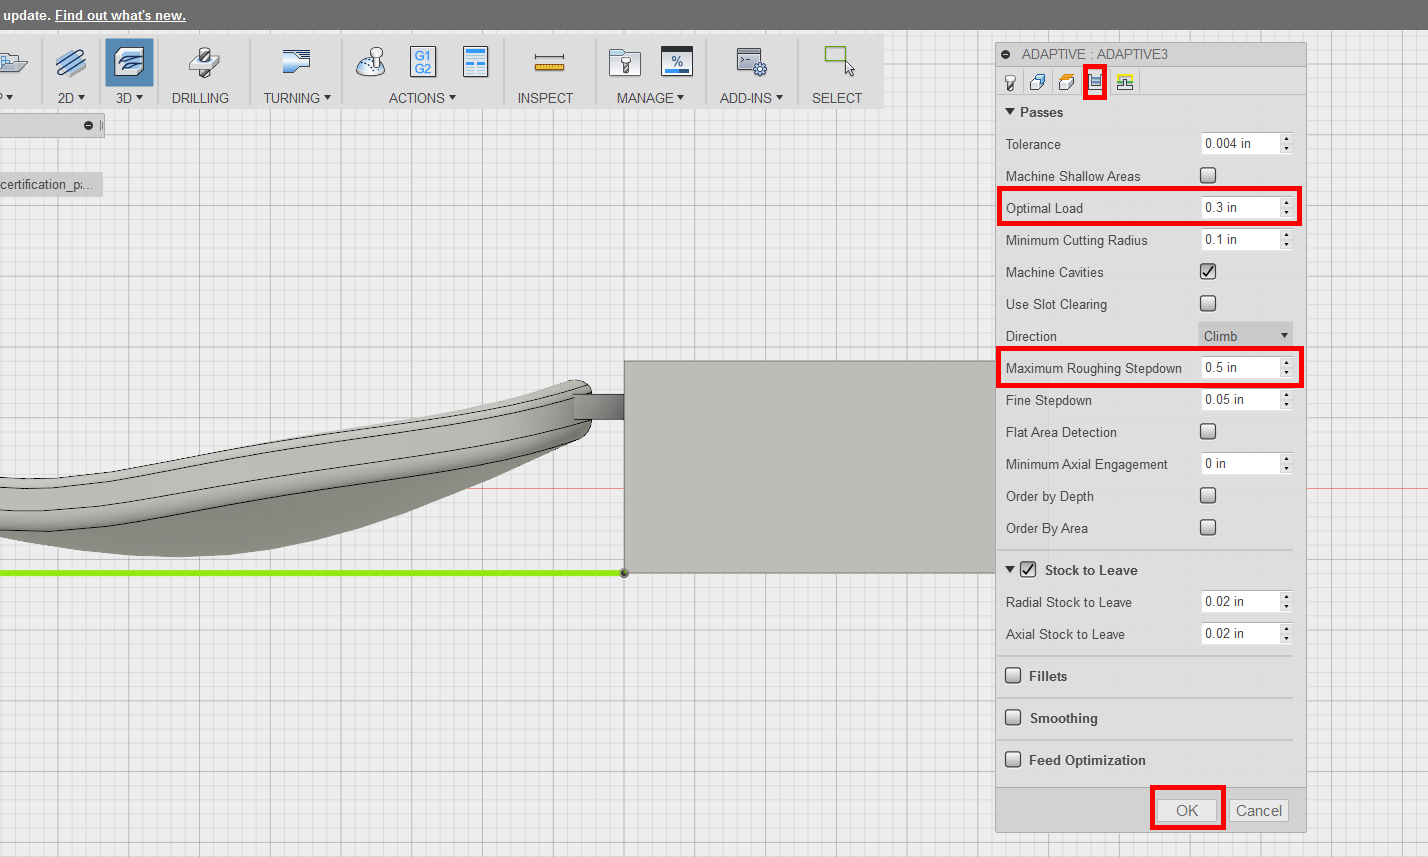Enable the Order By Area checkbox
Viewport: 1428px width, 857px height.
pyautogui.click(x=1208, y=528)
